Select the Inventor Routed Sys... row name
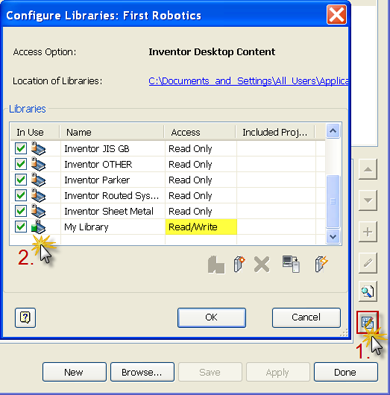 pyautogui.click(x=111, y=195)
